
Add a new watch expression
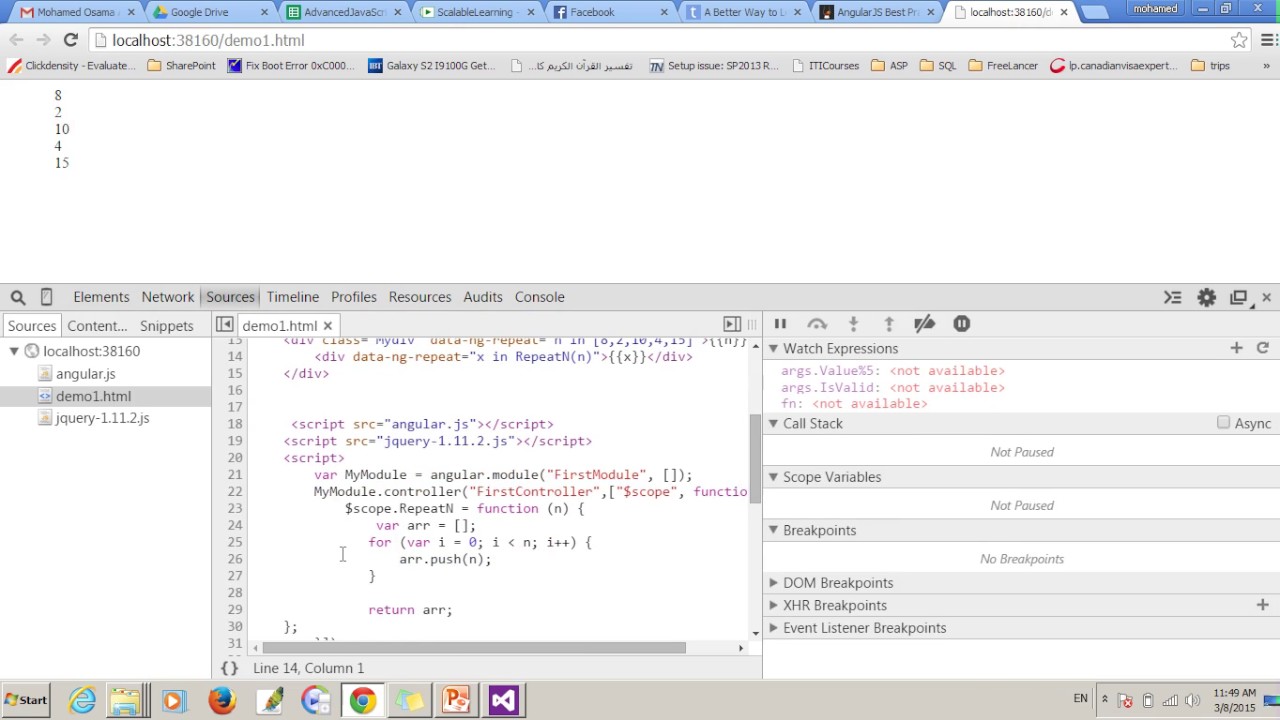pos(1236,348)
